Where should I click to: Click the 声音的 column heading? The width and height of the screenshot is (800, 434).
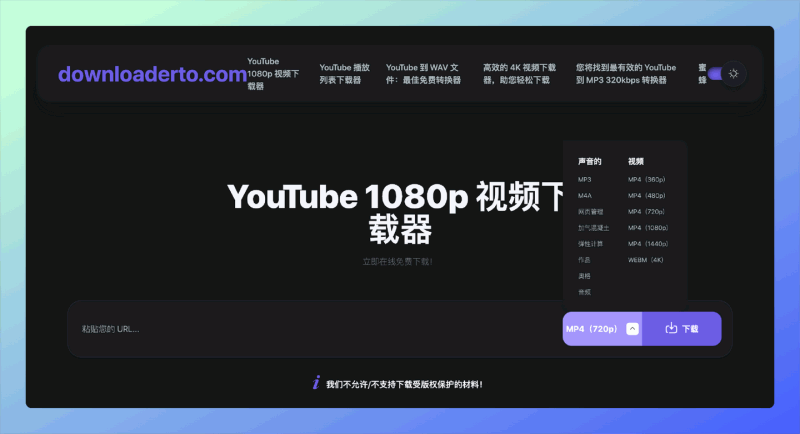click(x=589, y=162)
